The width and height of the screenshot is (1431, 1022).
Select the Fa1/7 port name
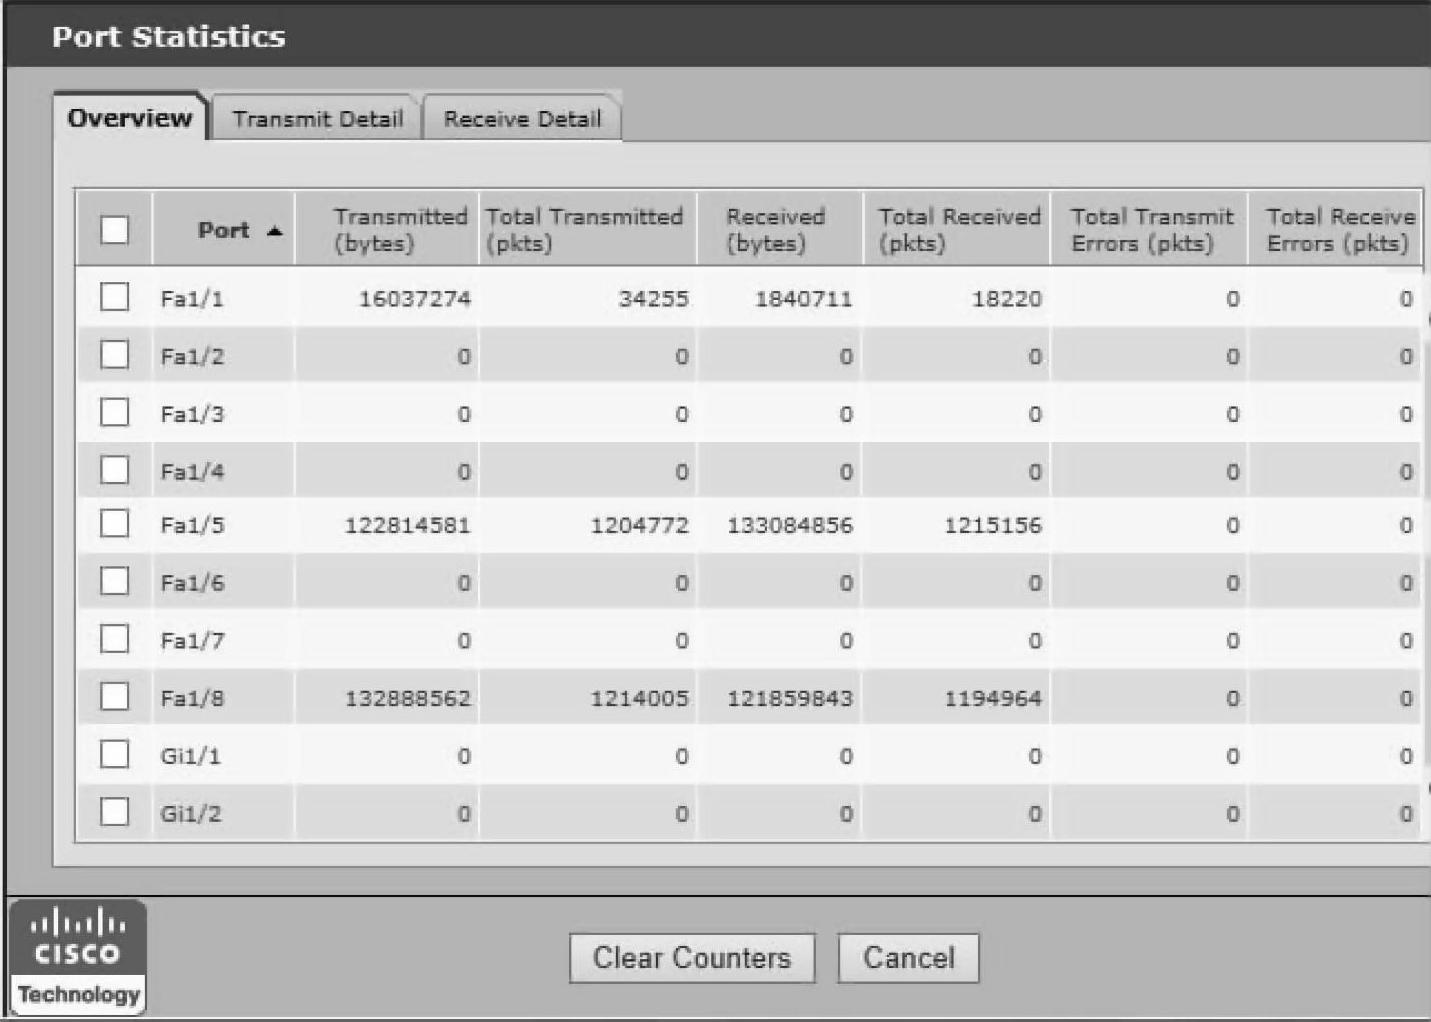pos(192,641)
